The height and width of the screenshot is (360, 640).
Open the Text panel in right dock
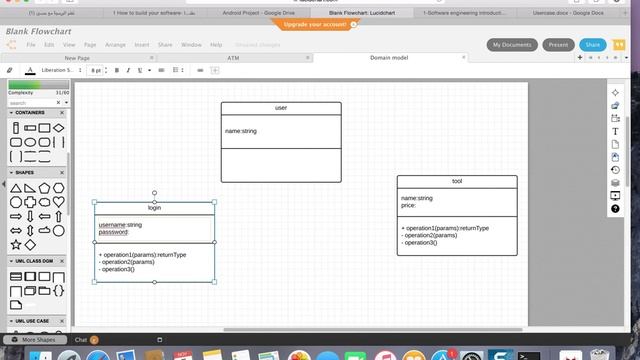615,131
